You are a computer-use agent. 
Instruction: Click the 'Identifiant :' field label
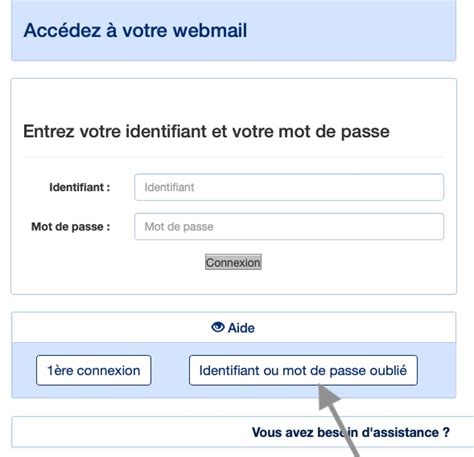pyautogui.click(x=80, y=187)
